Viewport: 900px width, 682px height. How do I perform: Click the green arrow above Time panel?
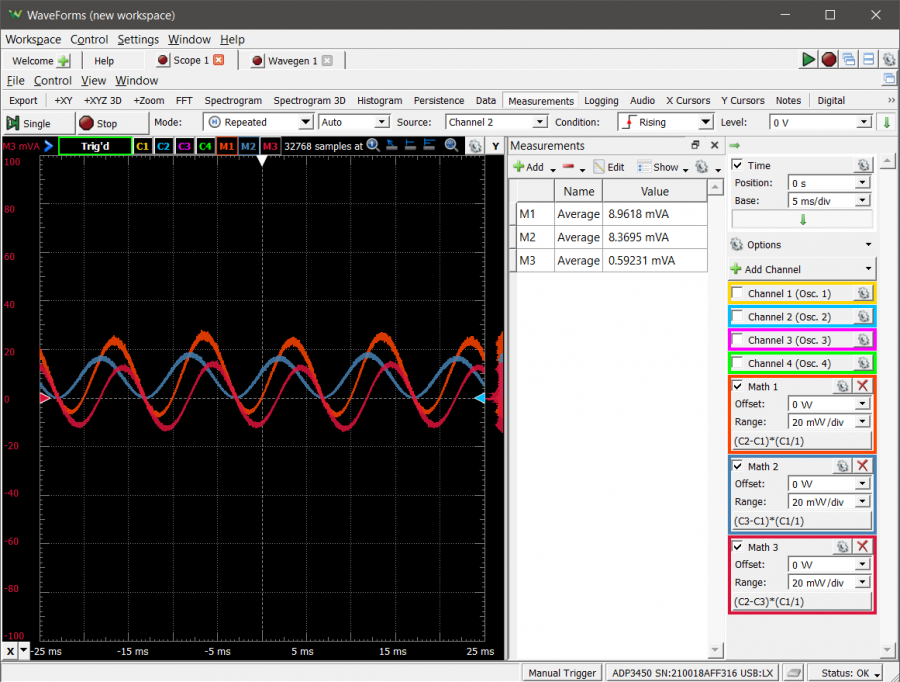[735, 146]
